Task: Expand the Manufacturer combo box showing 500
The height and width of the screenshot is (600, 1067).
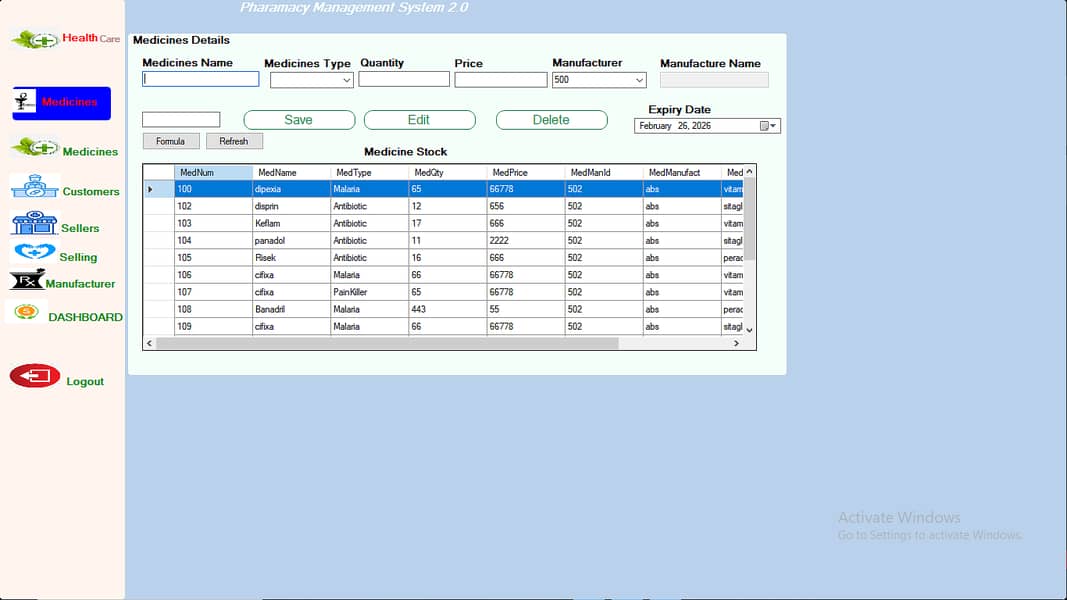Action: click(639, 80)
